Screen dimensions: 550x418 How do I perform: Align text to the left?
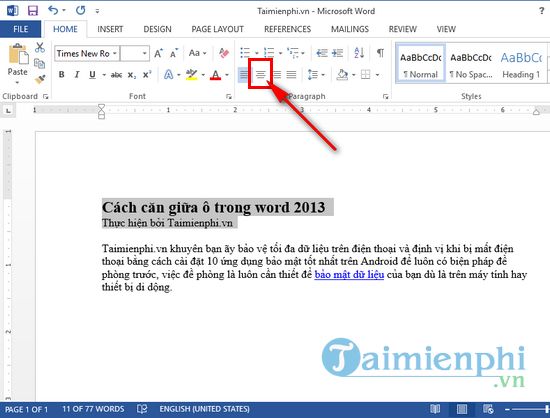pyautogui.click(x=243, y=75)
